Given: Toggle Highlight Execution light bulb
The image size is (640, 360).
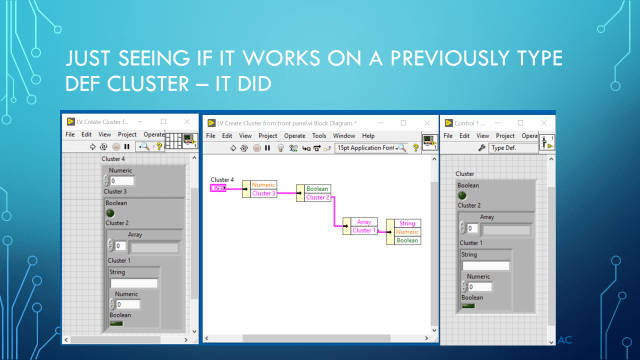Looking at the screenshot, I should click(280, 148).
